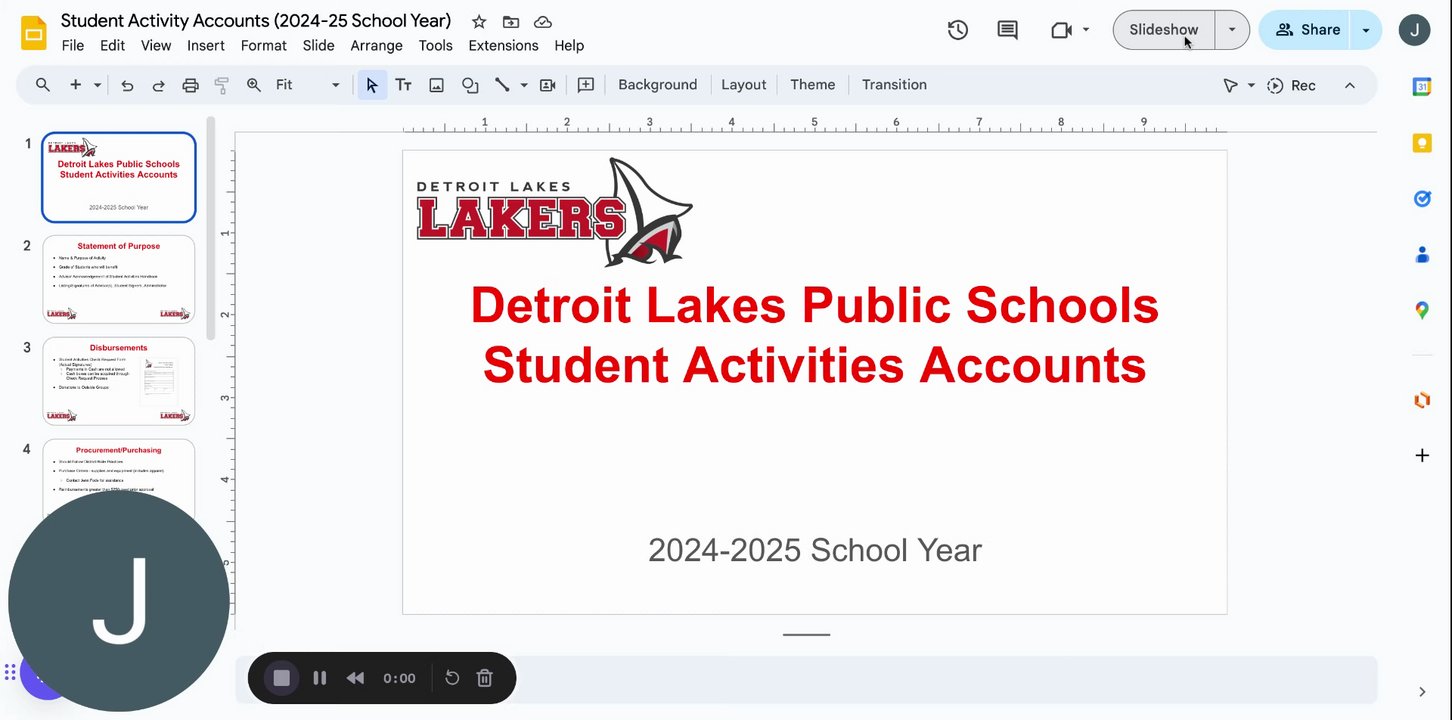Click the move to folder icon
This screenshot has width=1452, height=720.
[x=511, y=22]
